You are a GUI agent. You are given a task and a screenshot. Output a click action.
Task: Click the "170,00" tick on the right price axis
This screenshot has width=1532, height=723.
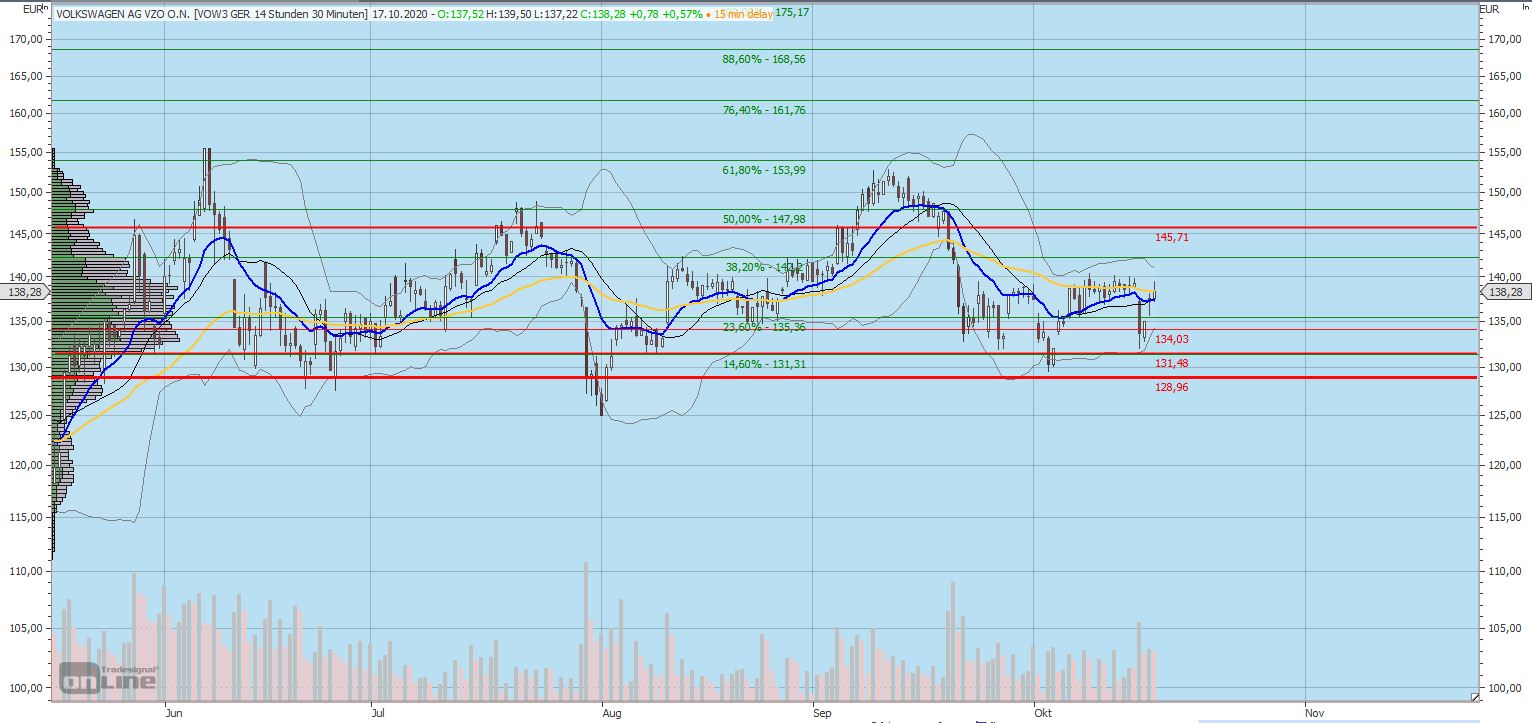[1506, 39]
